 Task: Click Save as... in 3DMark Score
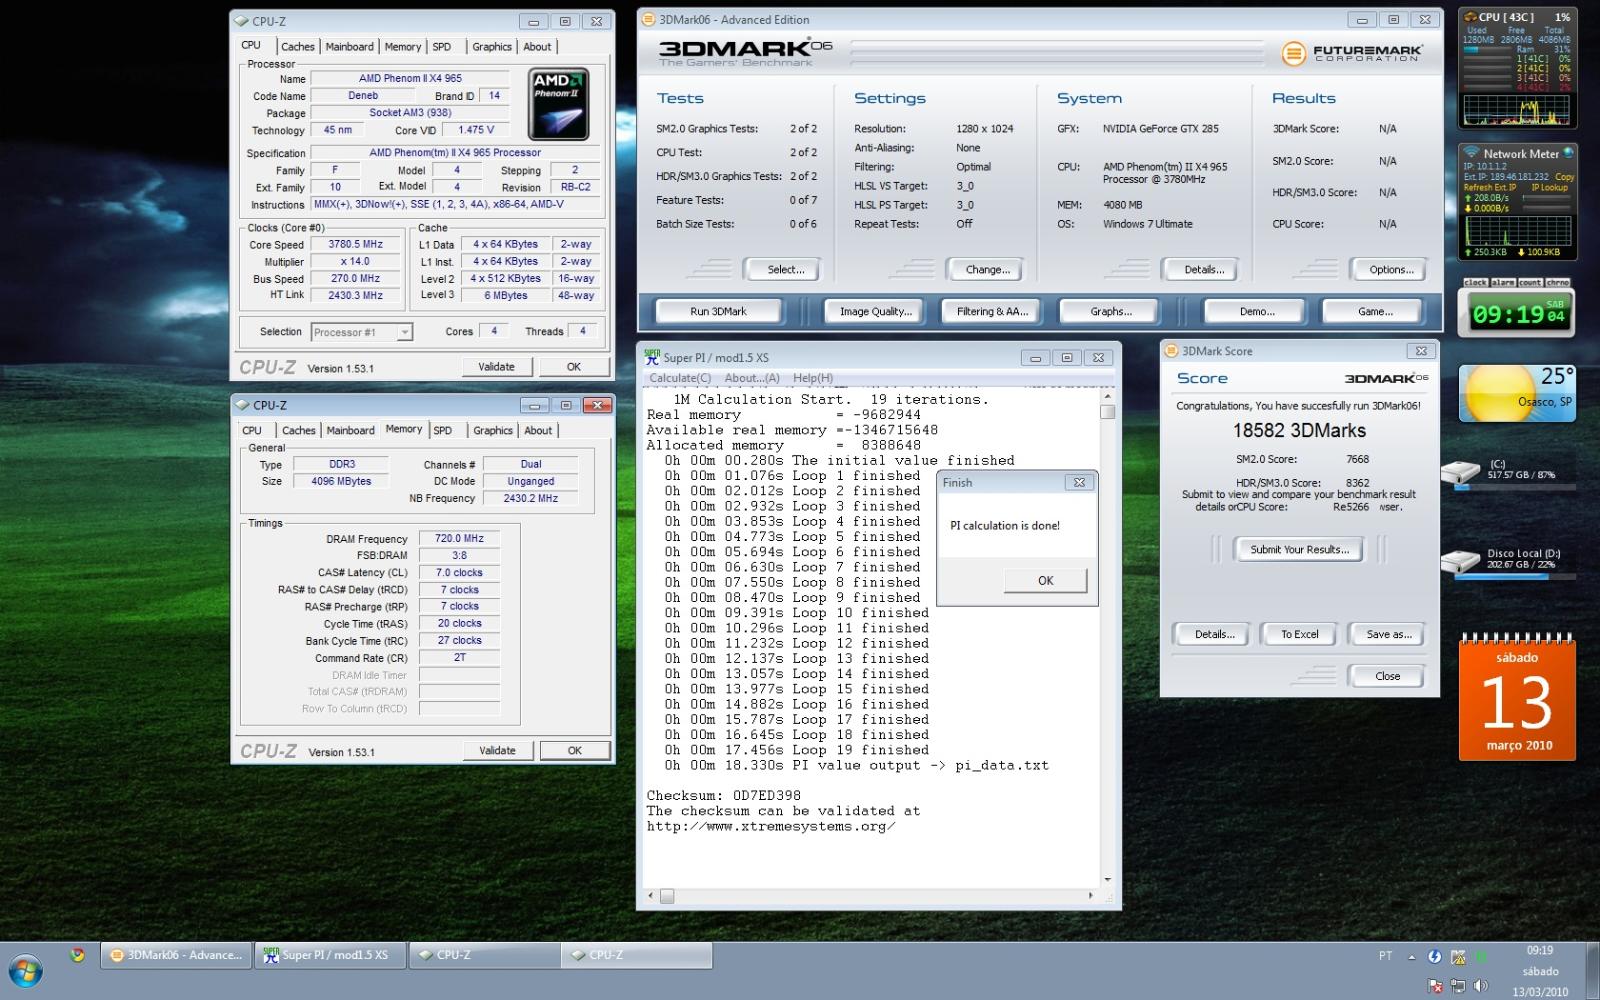click(x=1388, y=634)
